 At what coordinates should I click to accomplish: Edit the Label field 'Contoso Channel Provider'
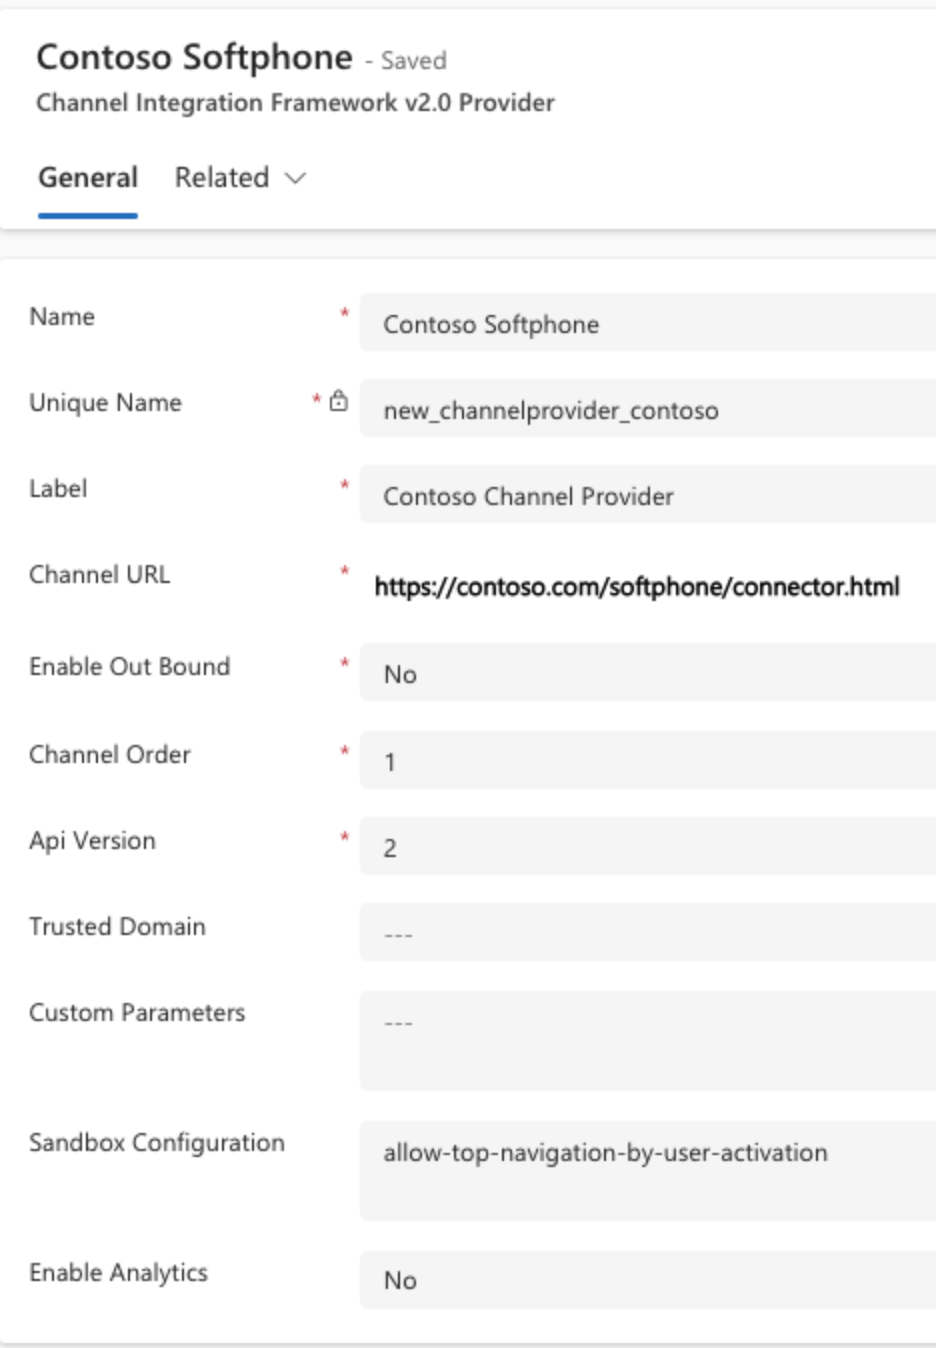click(x=648, y=495)
